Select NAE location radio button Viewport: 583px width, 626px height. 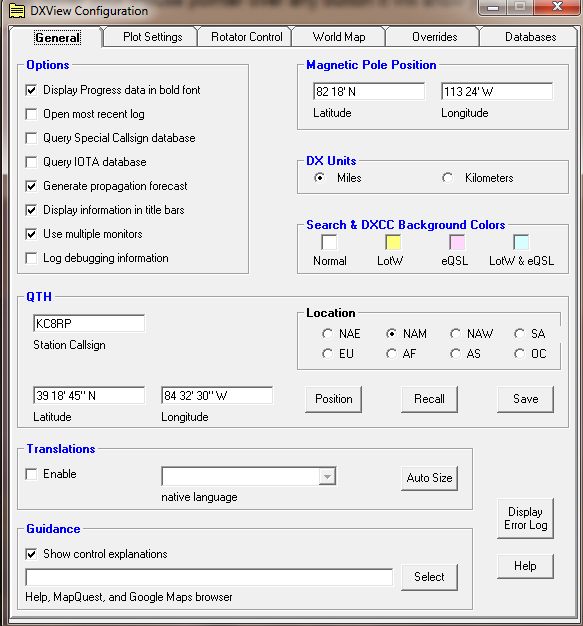pyautogui.click(x=327, y=333)
